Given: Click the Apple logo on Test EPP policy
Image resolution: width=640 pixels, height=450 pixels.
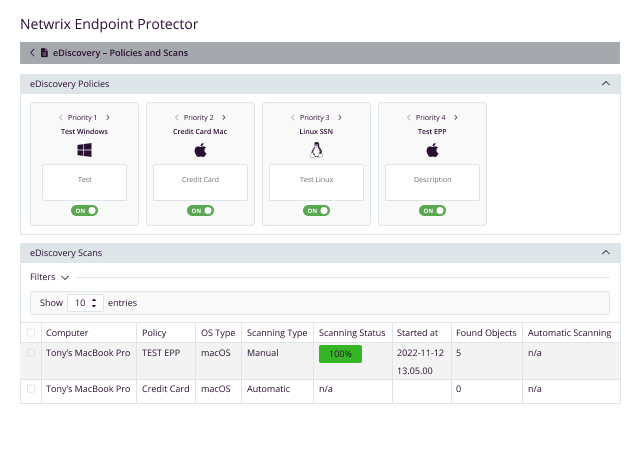Looking at the screenshot, I should click(x=432, y=150).
